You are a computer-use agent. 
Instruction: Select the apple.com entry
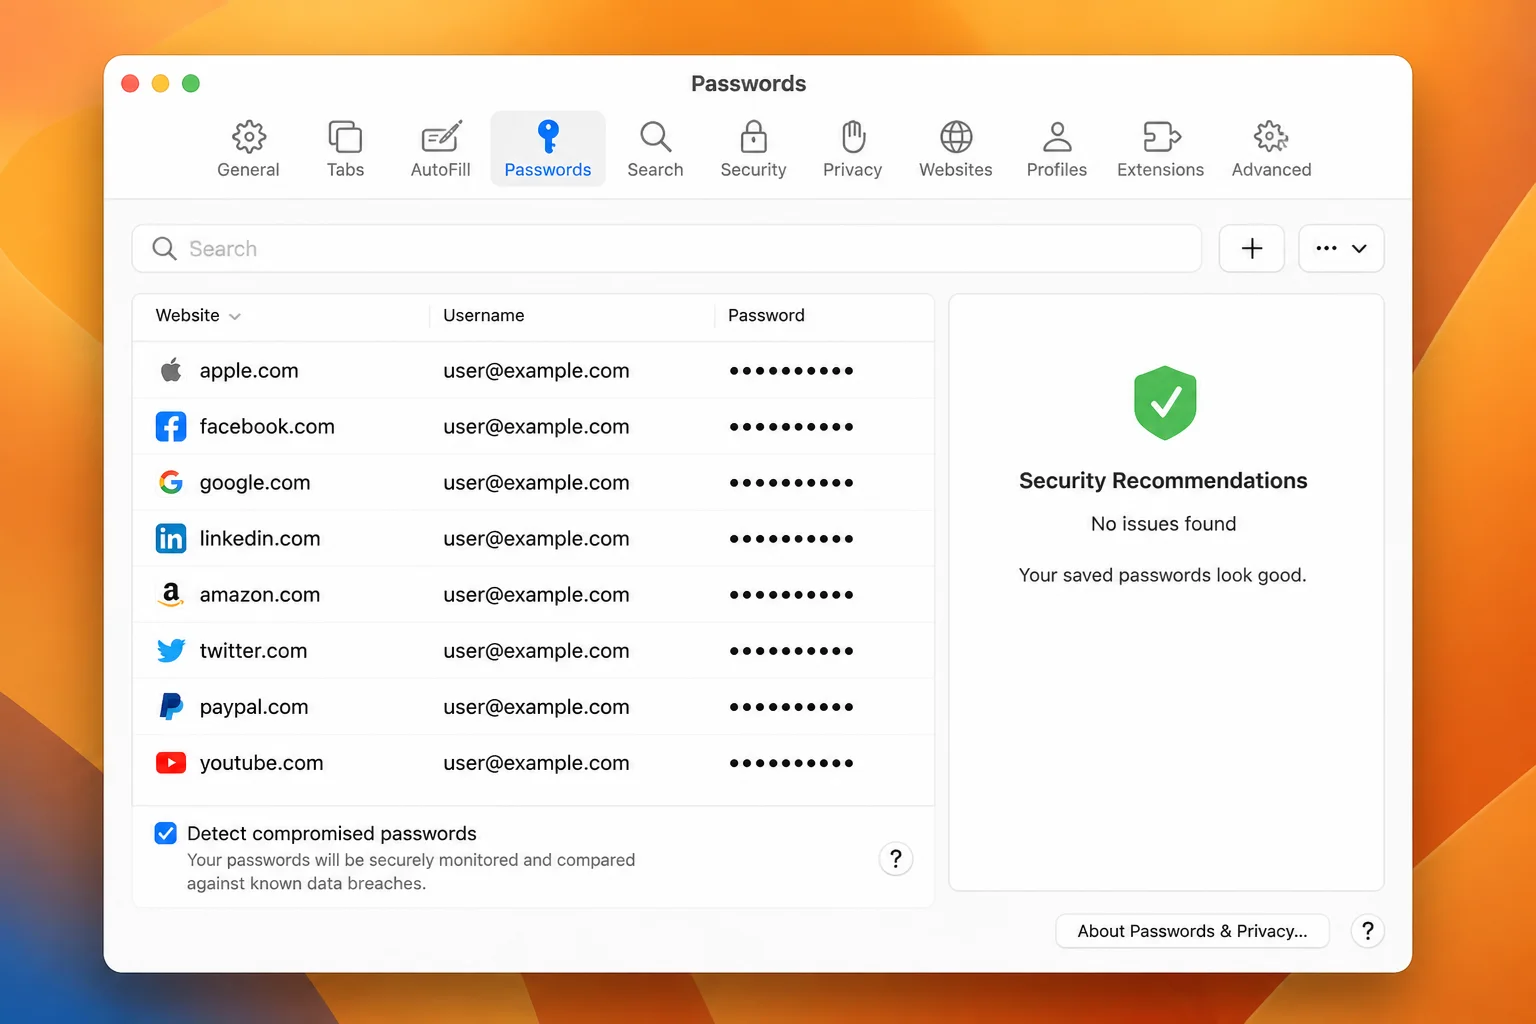pos(533,370)
